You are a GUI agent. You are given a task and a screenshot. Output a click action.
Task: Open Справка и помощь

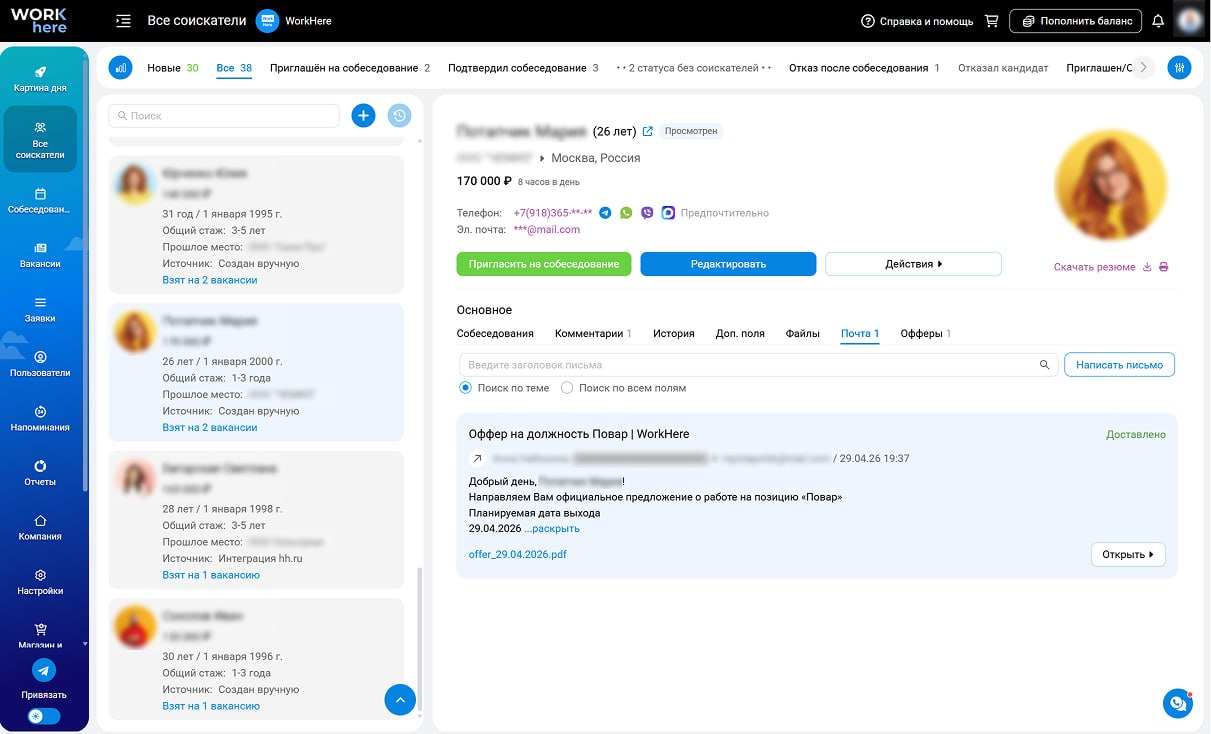point(917,20)
